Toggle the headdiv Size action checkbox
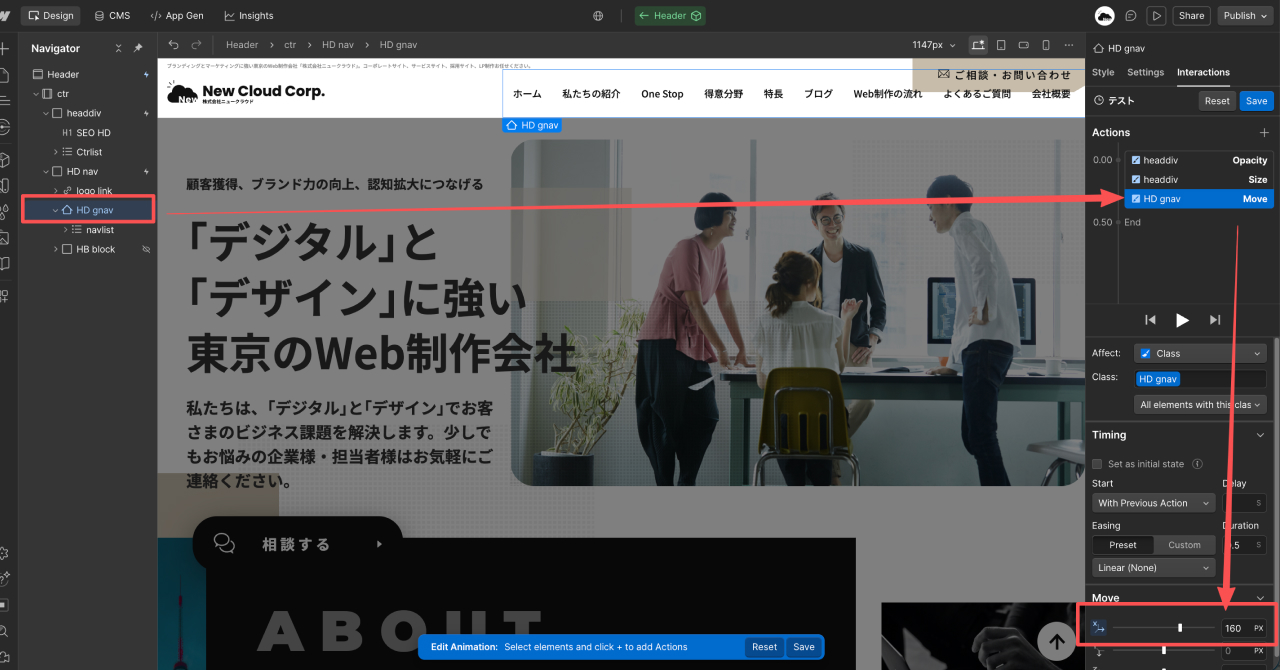 (x=1135, y=179)
